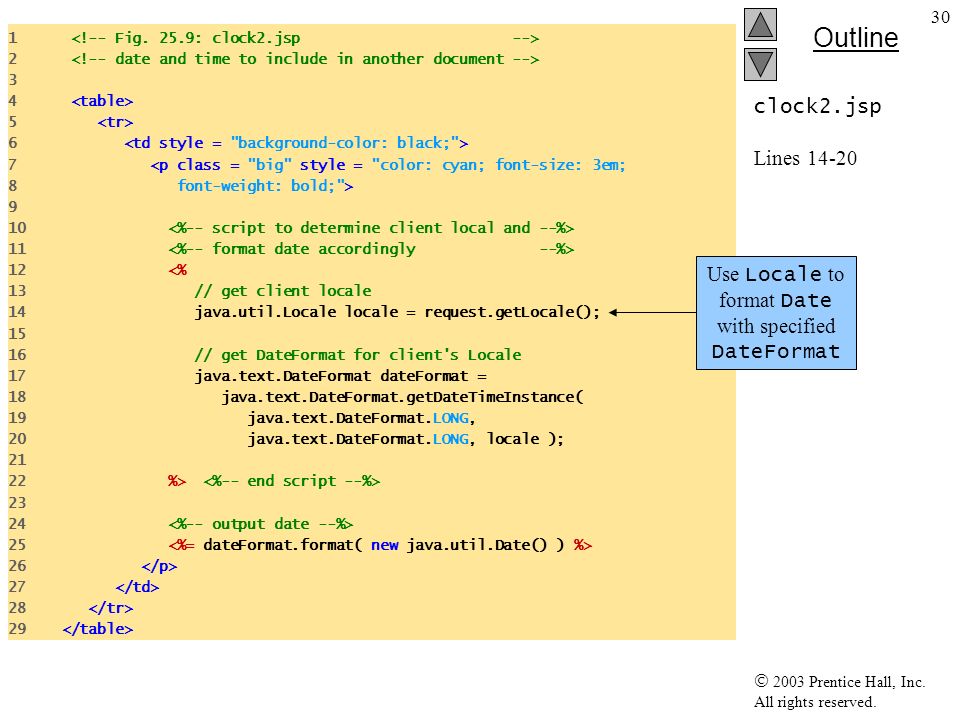960x720 pixels.
Task: Click the td style background-color line
Action: pos(296,143)
